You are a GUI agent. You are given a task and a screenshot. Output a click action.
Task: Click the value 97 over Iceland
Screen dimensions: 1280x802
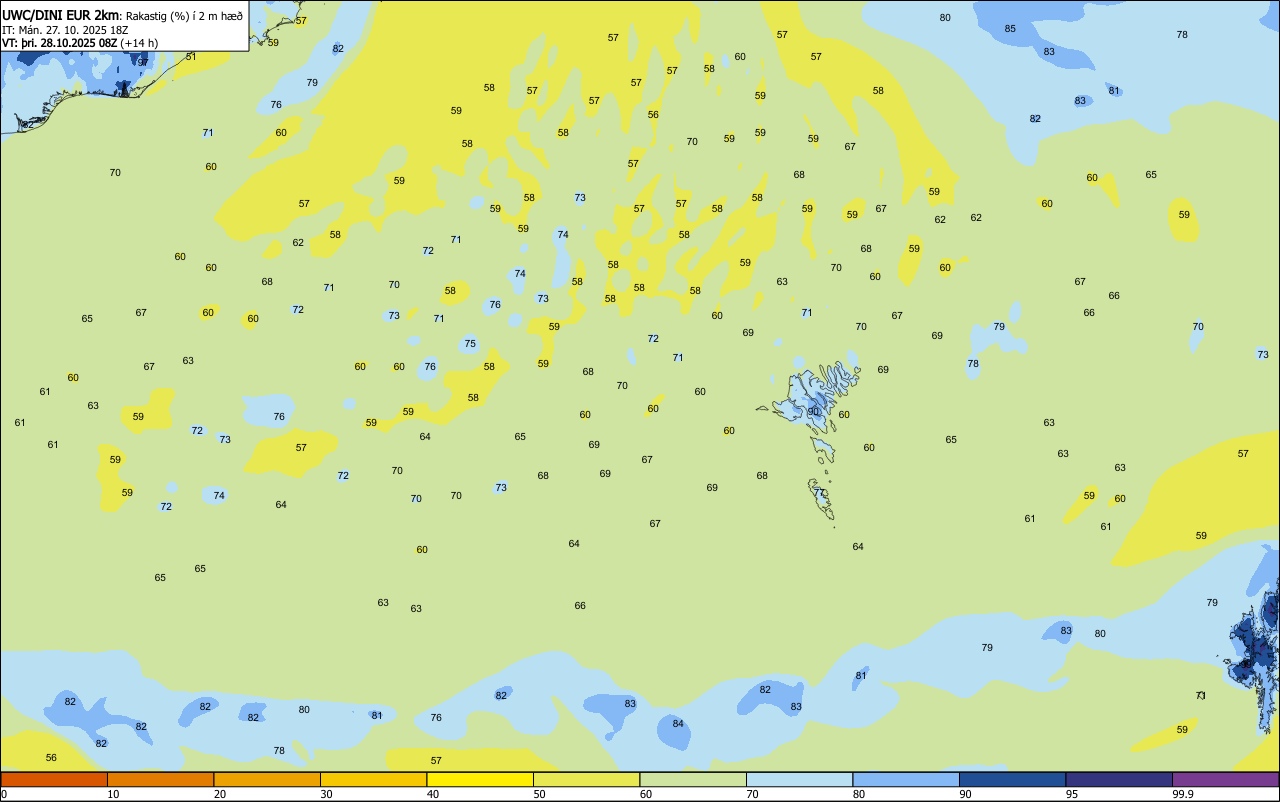click(143, 62)
